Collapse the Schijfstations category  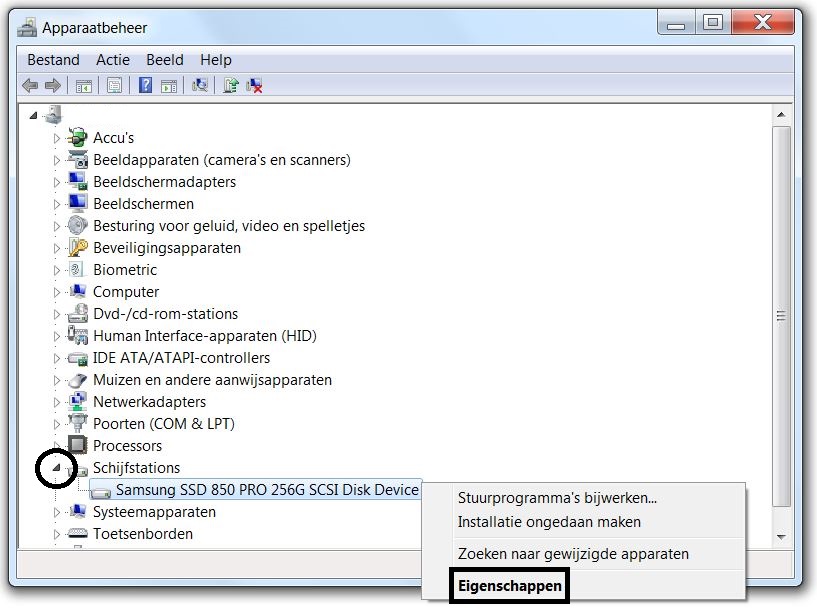click(x=58, y=467)
